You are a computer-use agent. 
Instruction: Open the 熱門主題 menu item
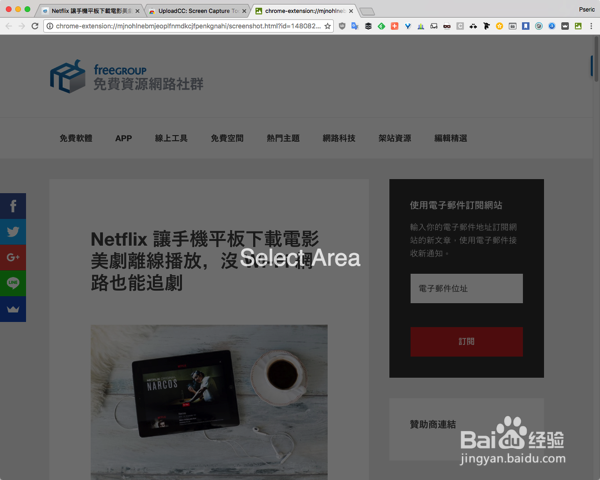(x=283, y=138)
